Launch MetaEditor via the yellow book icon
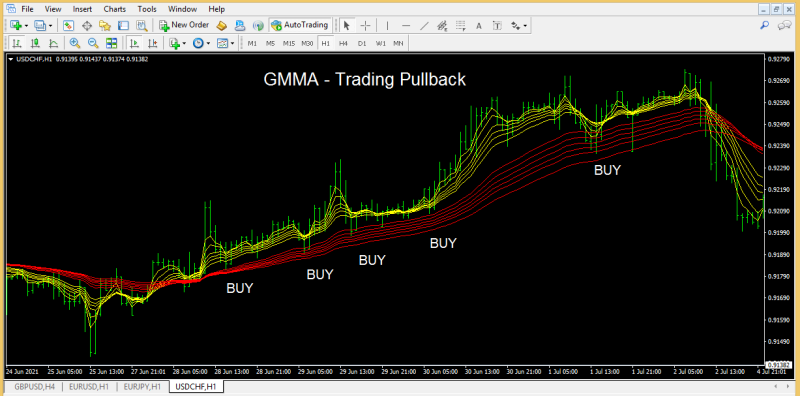The height and width of the screenshot is (396, 800). point(221,25)
